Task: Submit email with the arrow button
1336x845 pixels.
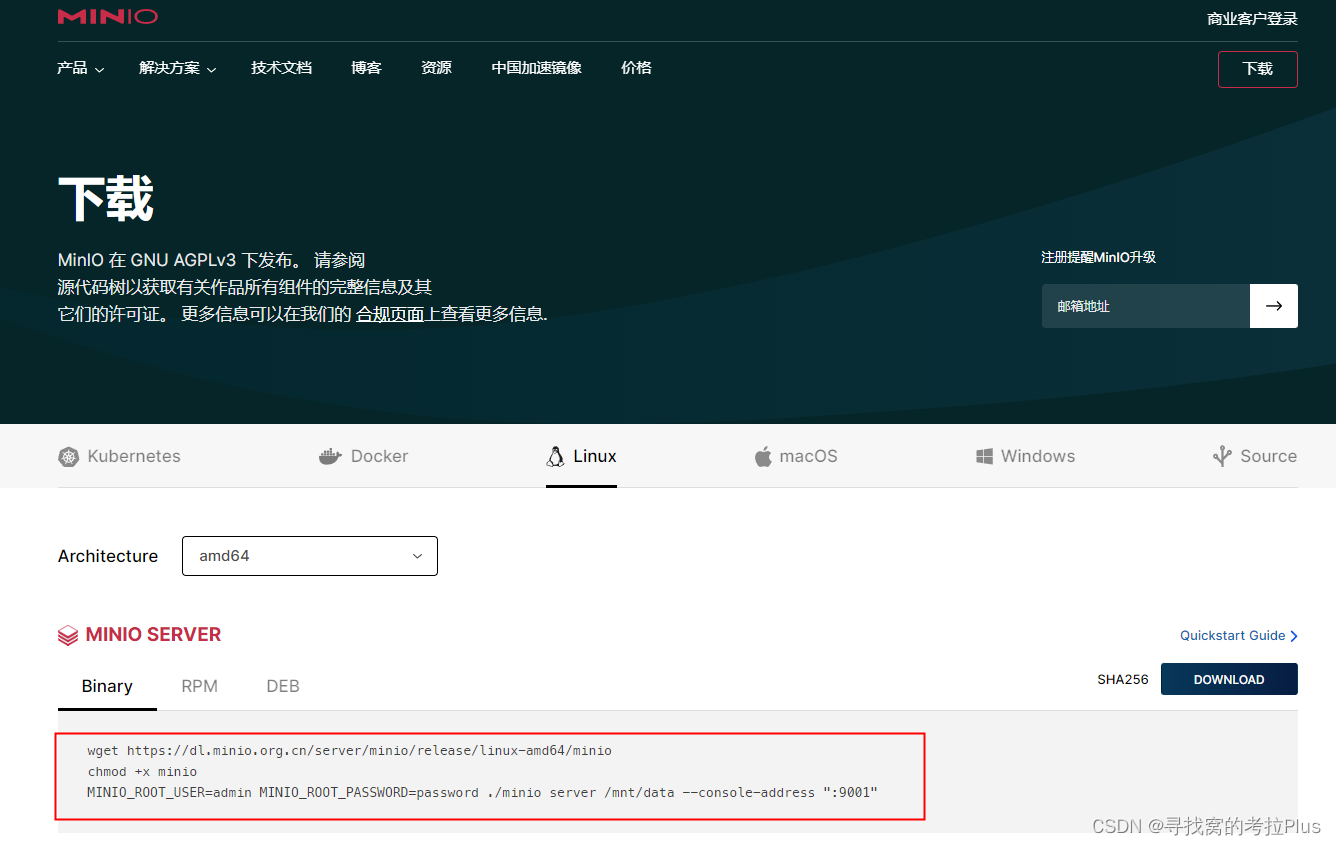Action: point(1274,306)
